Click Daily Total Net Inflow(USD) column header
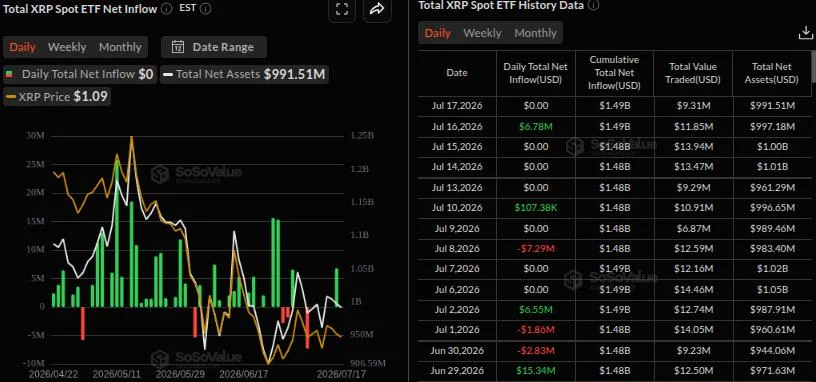816x382 pixels. pyautogui.click(x=536, y=73)
